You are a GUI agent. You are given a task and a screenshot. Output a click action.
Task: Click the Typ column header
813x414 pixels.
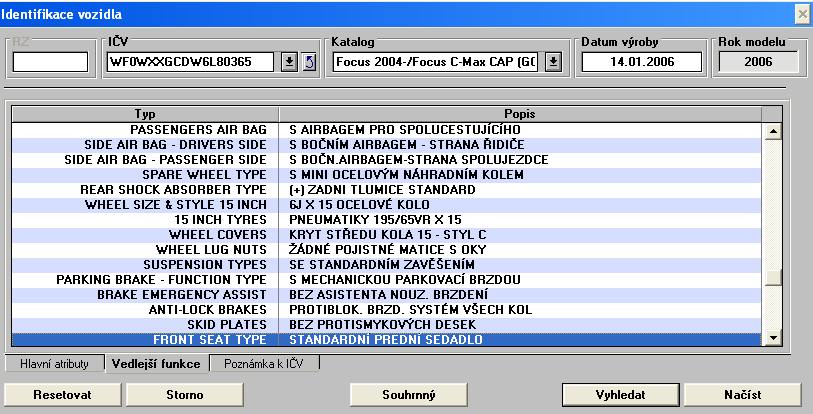[145, 114]
